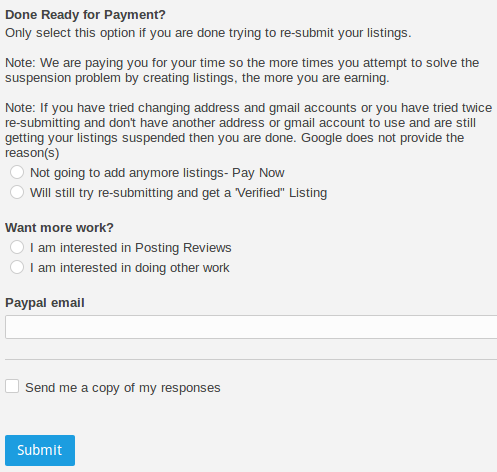The height and width of the screenshot is (472, 497).
Task: Click the blue Submit button
Action: pyautogui.click(x=40, y=450)
